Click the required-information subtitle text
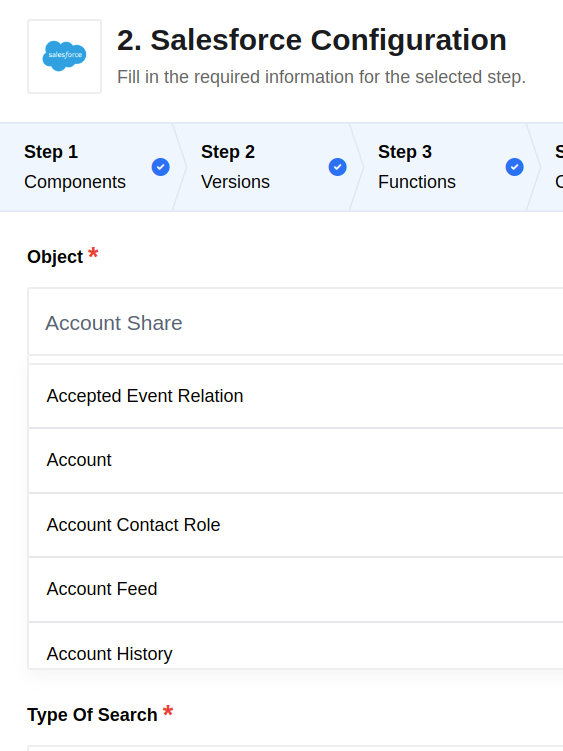Viewport: 563px width, 751px height. click(322, 77)
